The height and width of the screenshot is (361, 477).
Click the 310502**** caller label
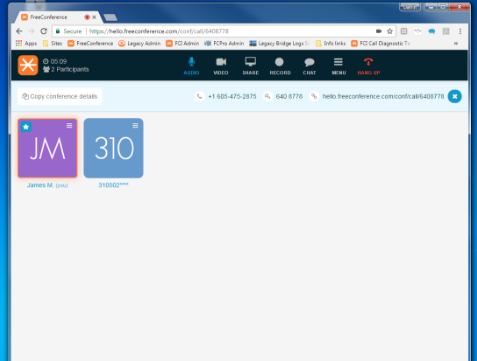click(113, 185)
